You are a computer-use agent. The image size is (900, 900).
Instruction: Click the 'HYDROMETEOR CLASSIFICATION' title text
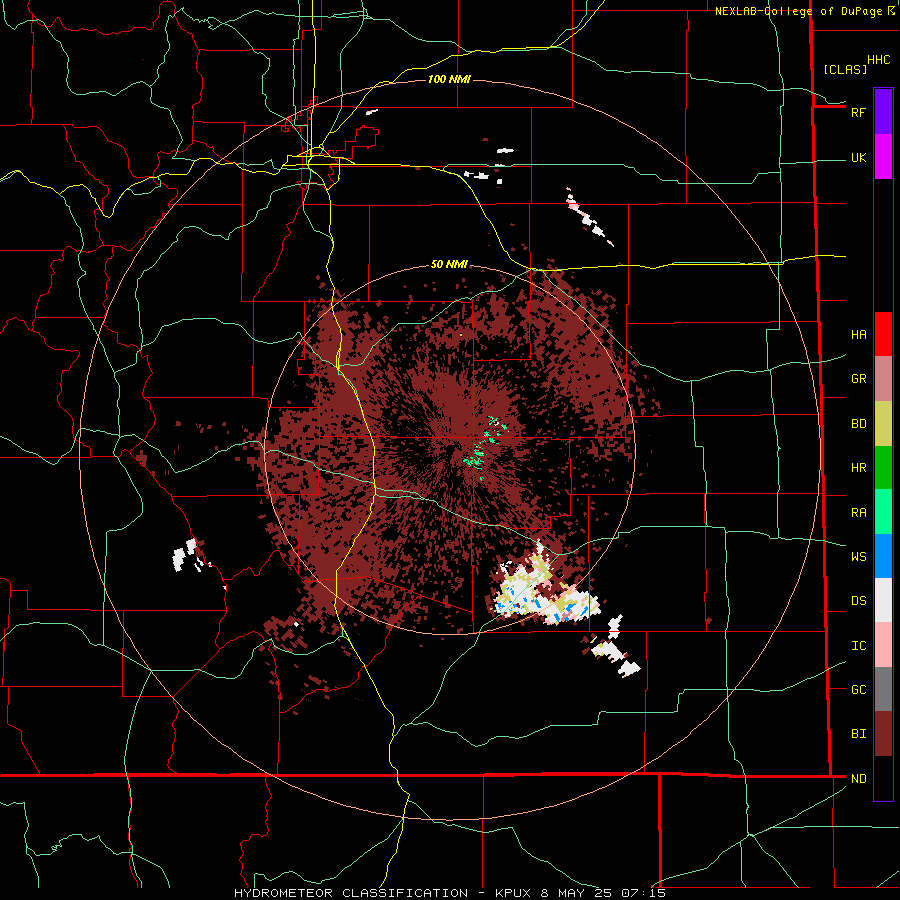(351, 893)
